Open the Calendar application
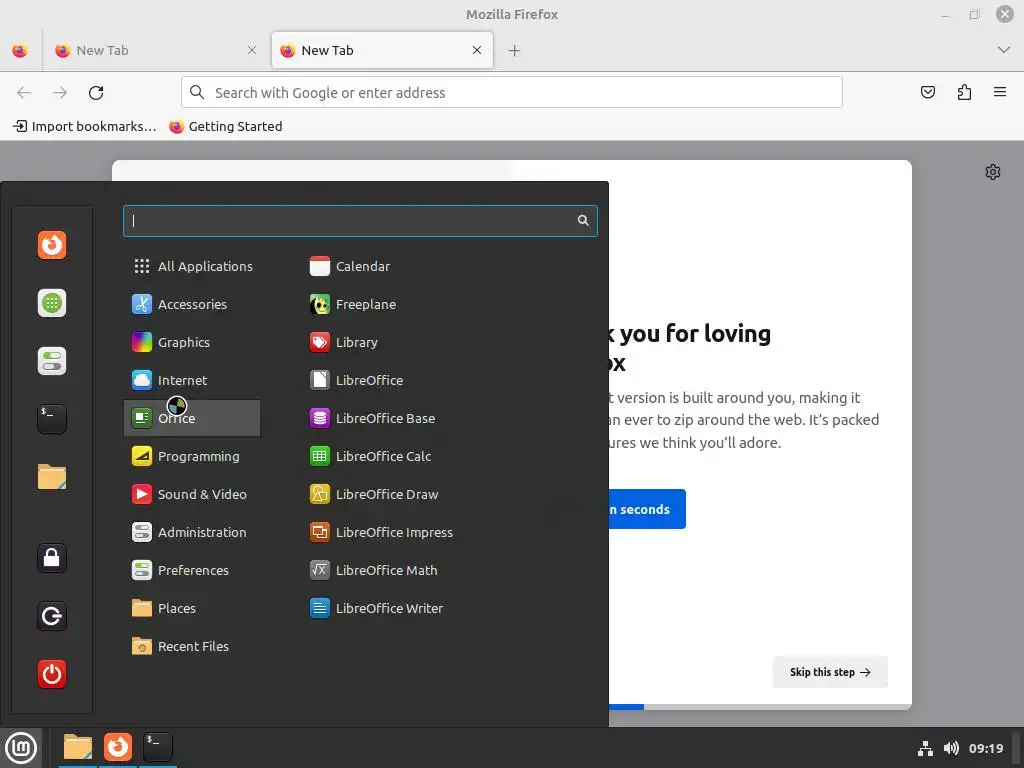This screenshot has width=1024, height=768. [x=350, y=266]
